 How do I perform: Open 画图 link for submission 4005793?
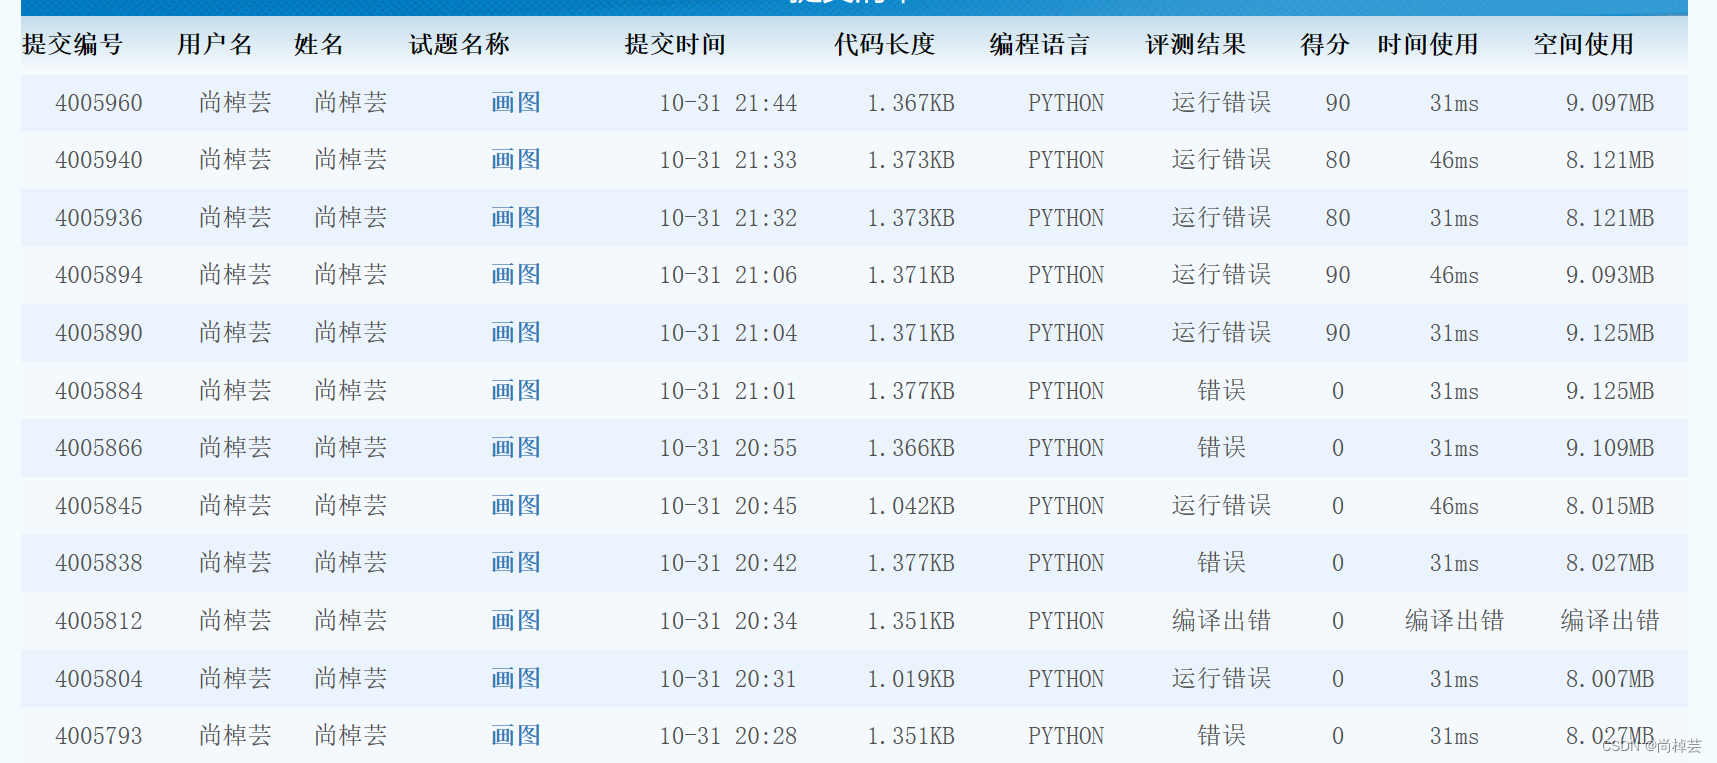click(x=516, y=736)
